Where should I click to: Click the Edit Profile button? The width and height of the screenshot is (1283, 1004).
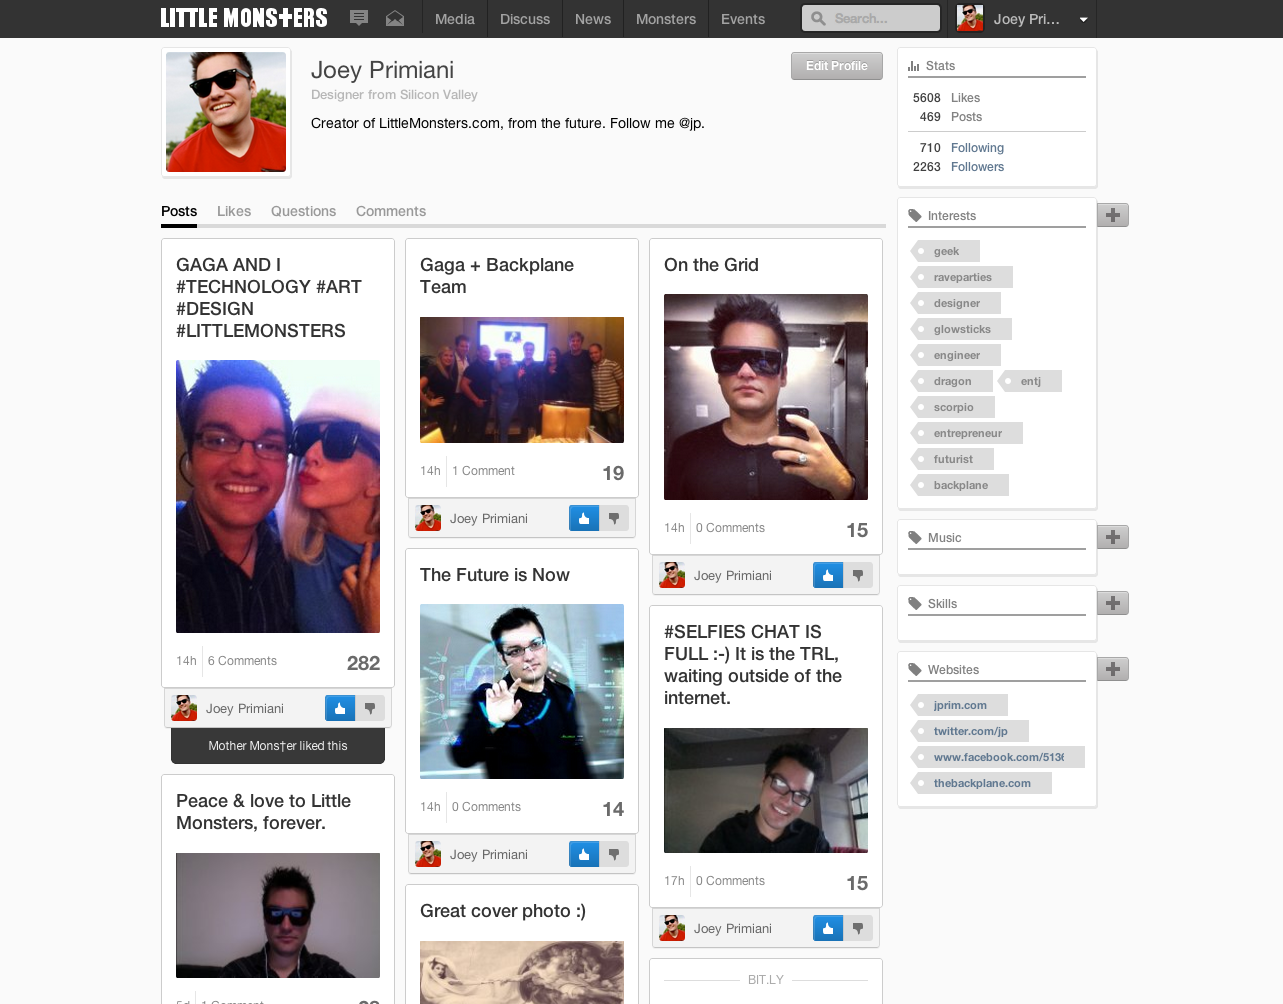[x=836, y=66]
